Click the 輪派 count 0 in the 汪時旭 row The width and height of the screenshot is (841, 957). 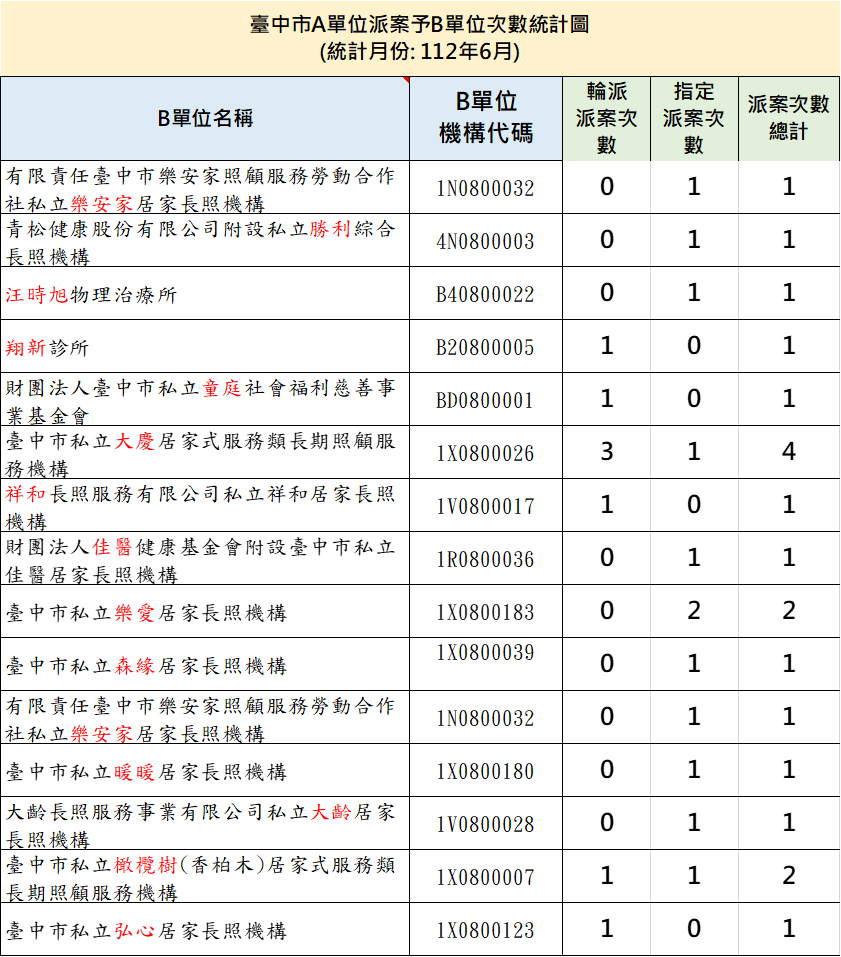click(x=607, y=292)
